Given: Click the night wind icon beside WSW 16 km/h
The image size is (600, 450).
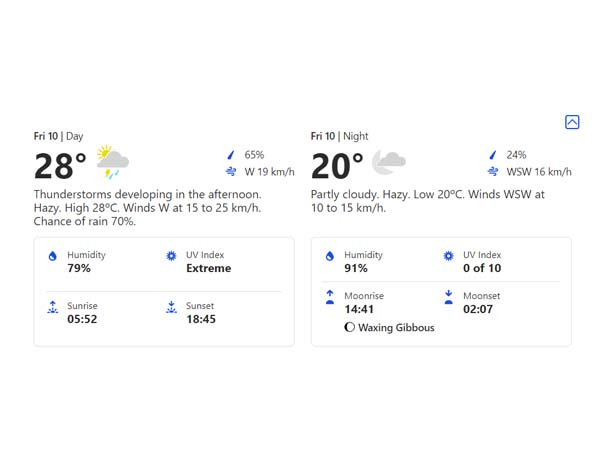Looking at the screenshot, I should (492, 172).
